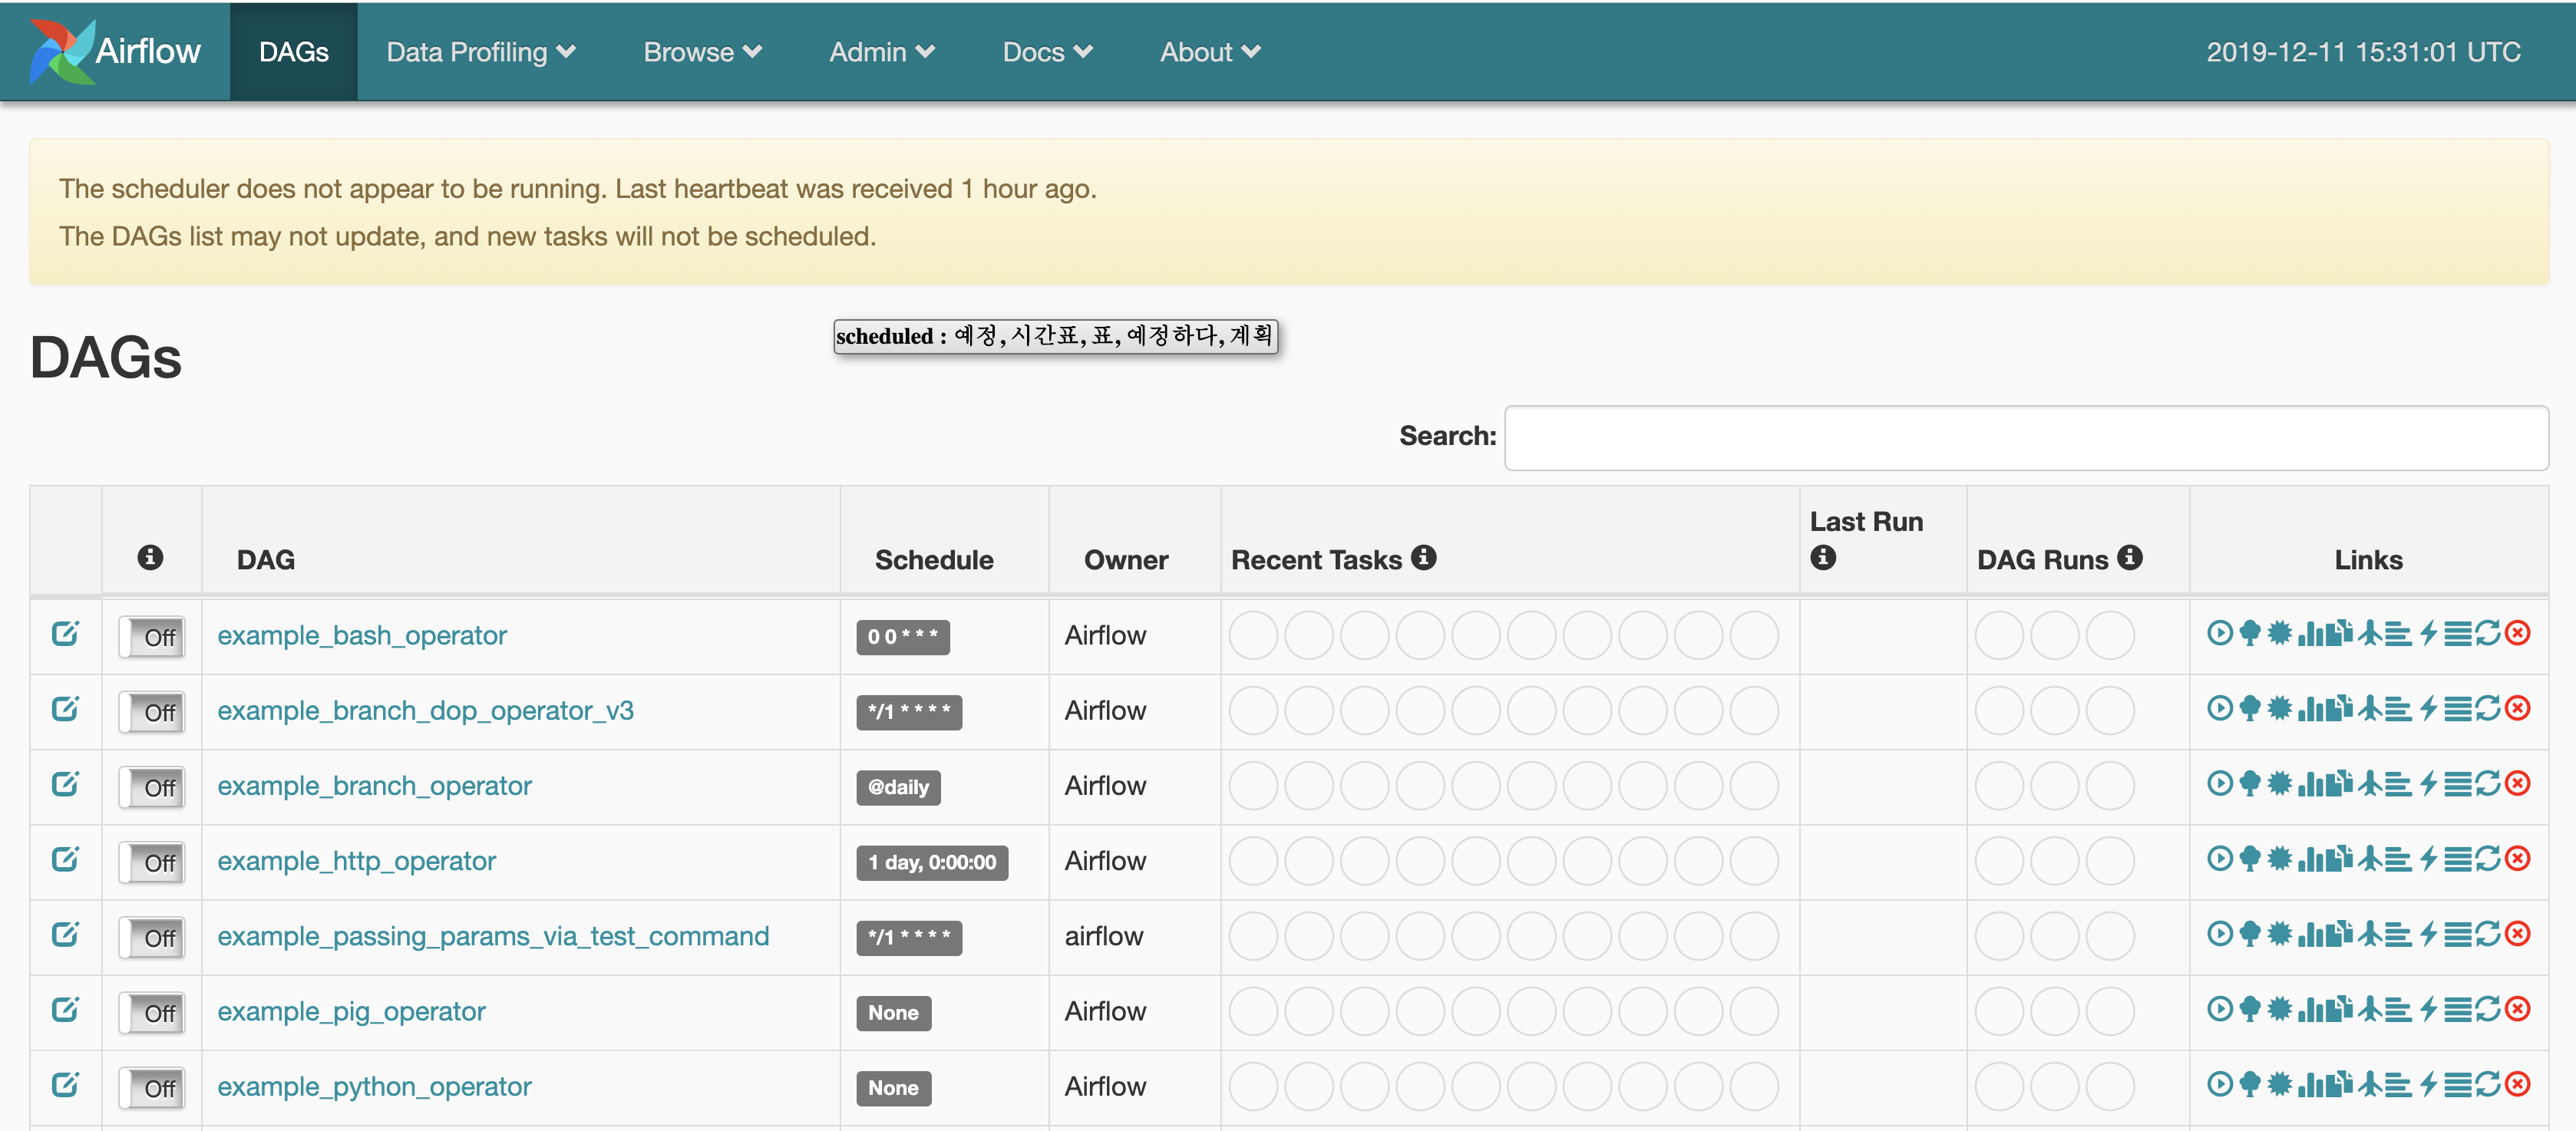The height and width of the screenshot is (1131, 2576).
Task: Click first Recent Tasks circle for example_bash_operator
Action: click(1253, 635)
